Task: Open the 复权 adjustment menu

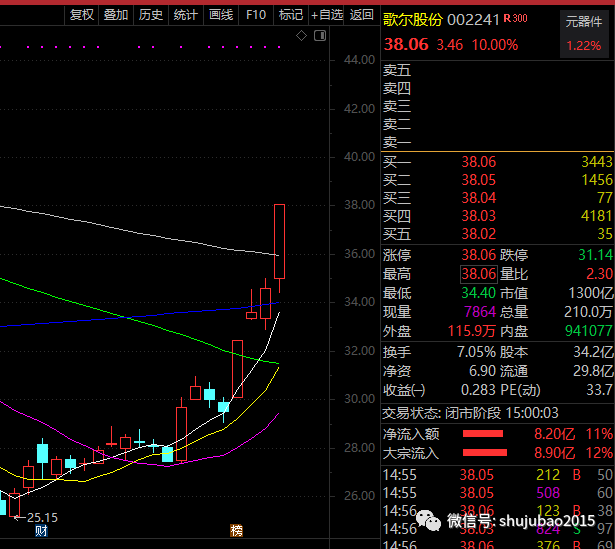Action: (82, 14)
